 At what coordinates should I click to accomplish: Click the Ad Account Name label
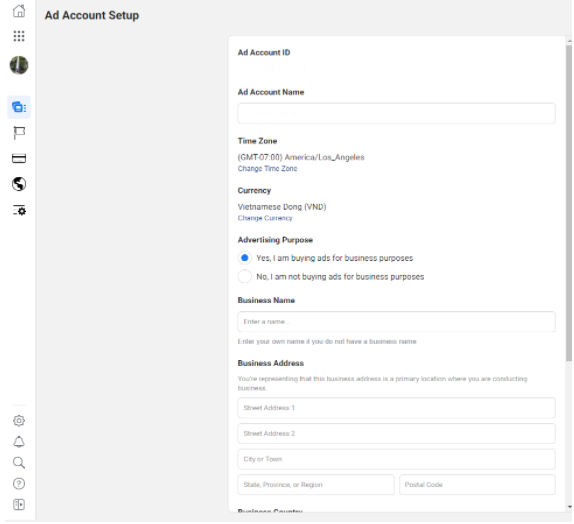(271, 92)
